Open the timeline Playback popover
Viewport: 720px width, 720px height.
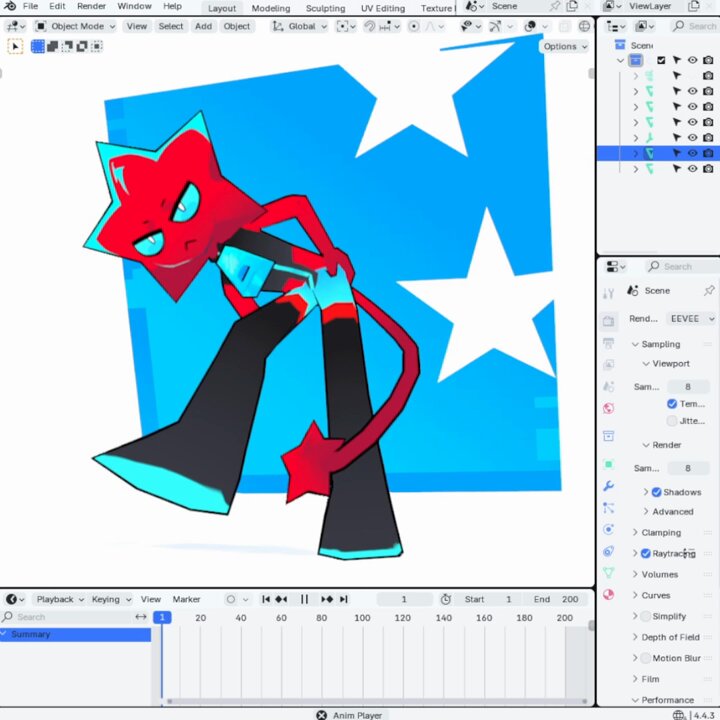click(60, 599)
